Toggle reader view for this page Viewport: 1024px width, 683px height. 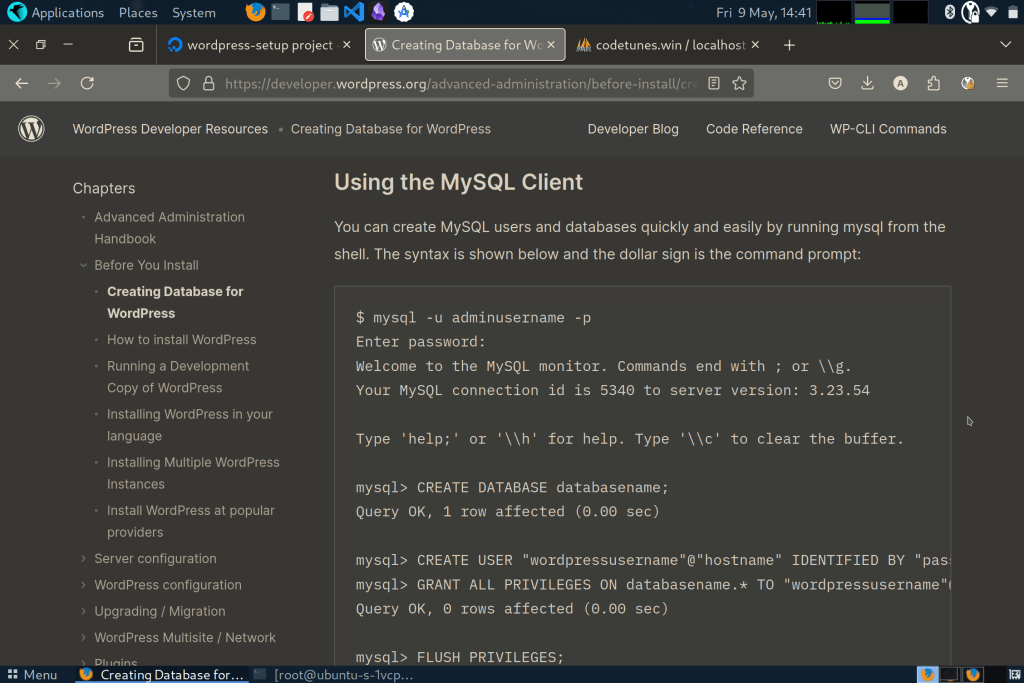click(714, 84)
